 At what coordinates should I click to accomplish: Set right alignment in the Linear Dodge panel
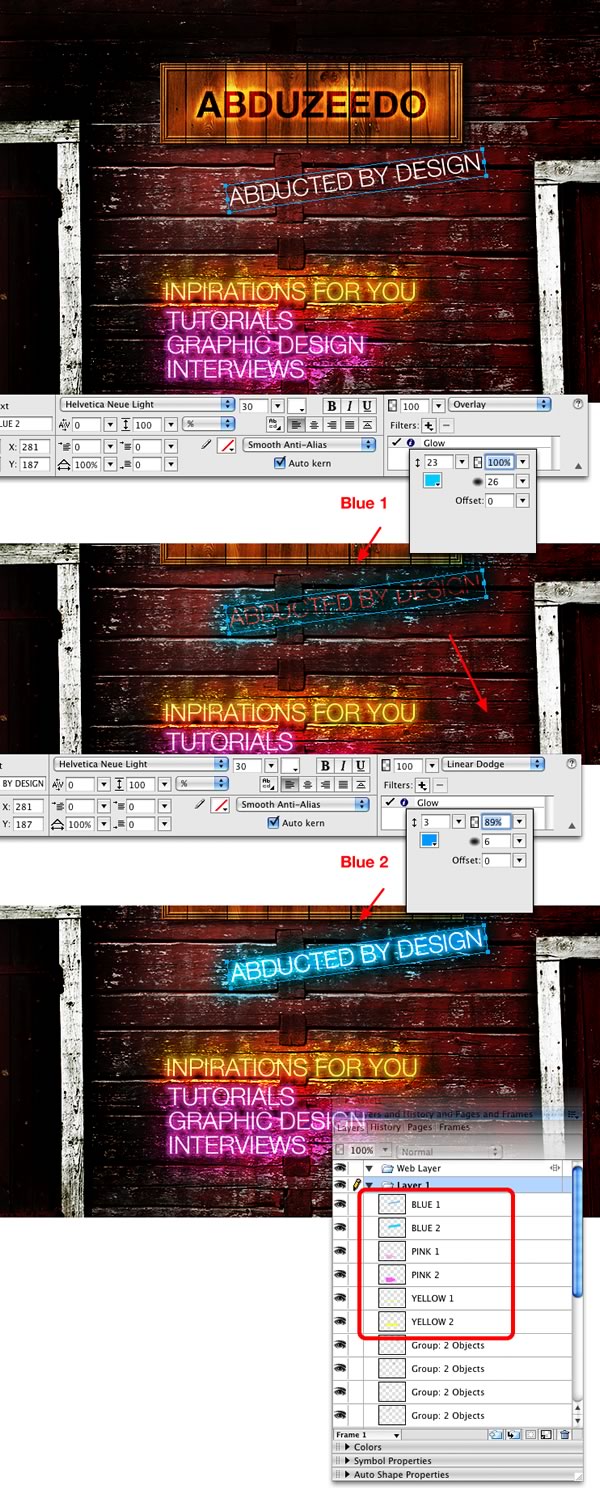point(325,783)
